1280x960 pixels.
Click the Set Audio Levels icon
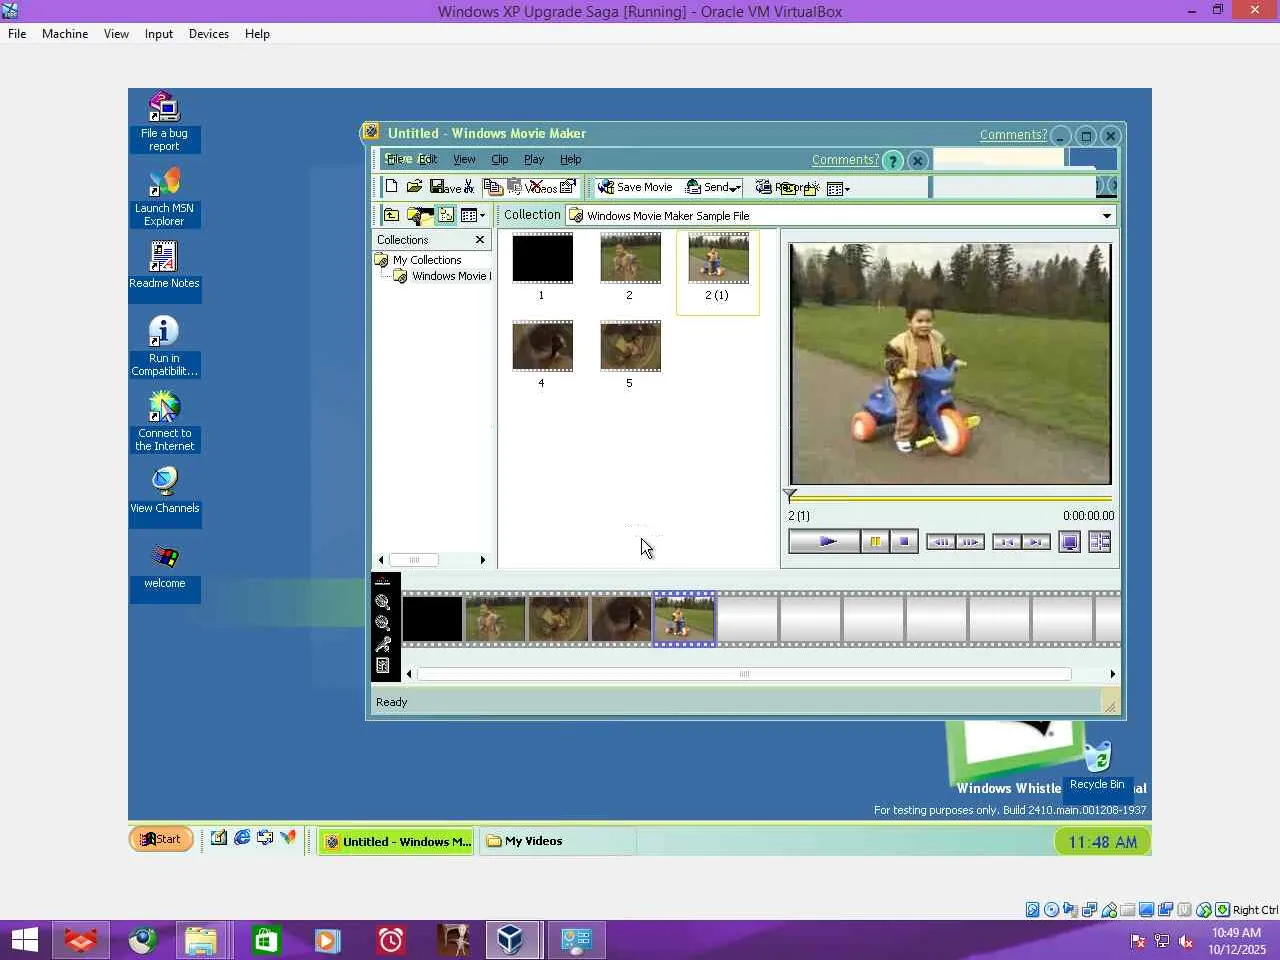click(382, 665)
